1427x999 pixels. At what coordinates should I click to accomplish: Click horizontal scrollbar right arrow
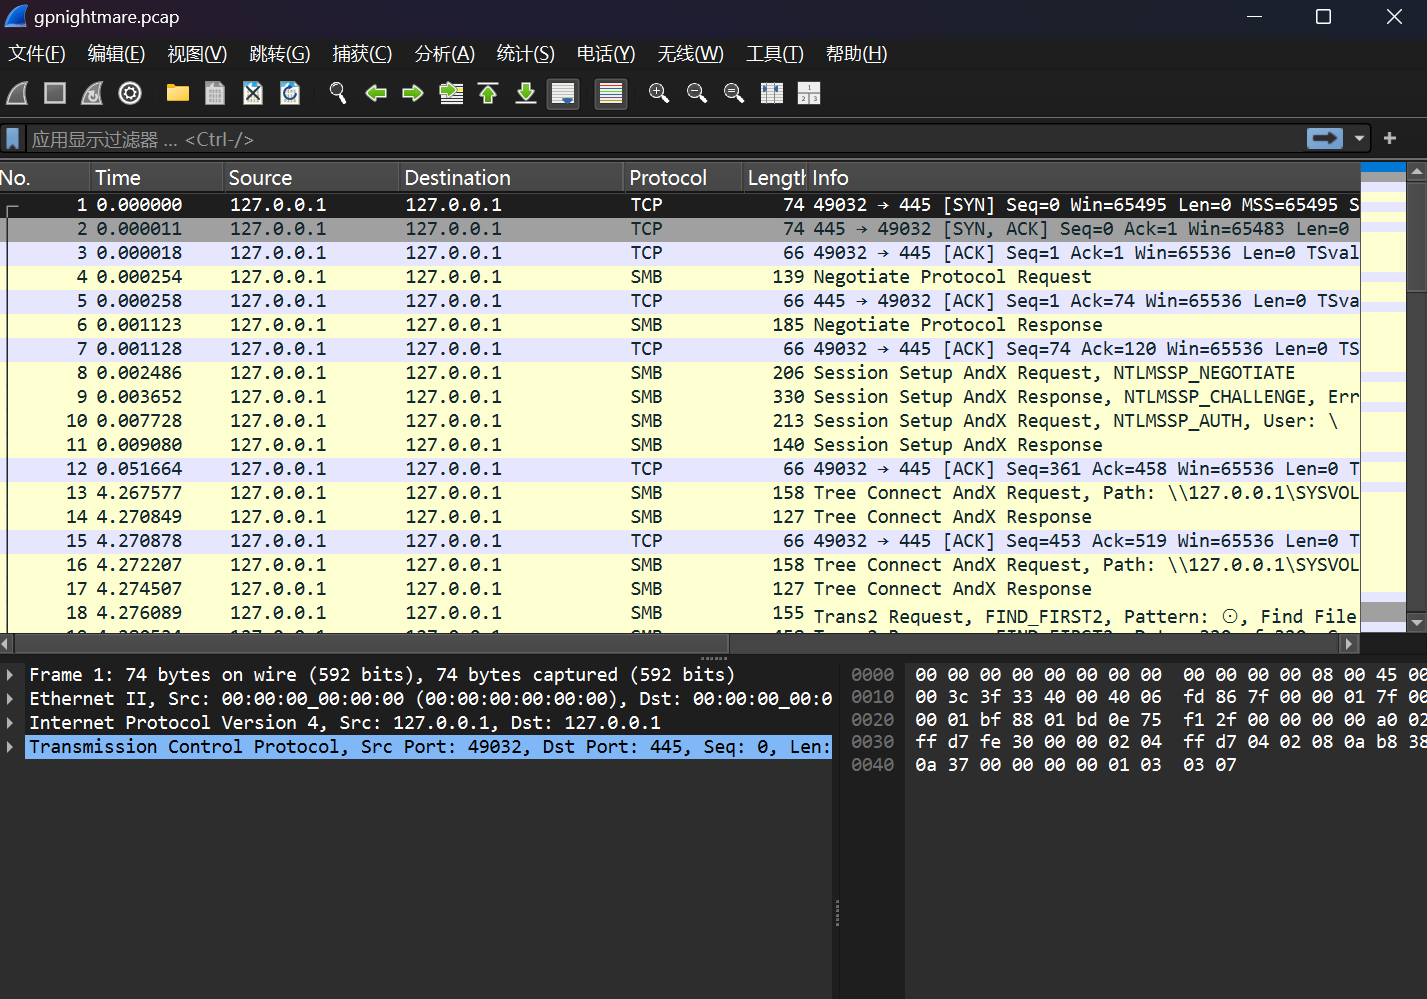1349,644
